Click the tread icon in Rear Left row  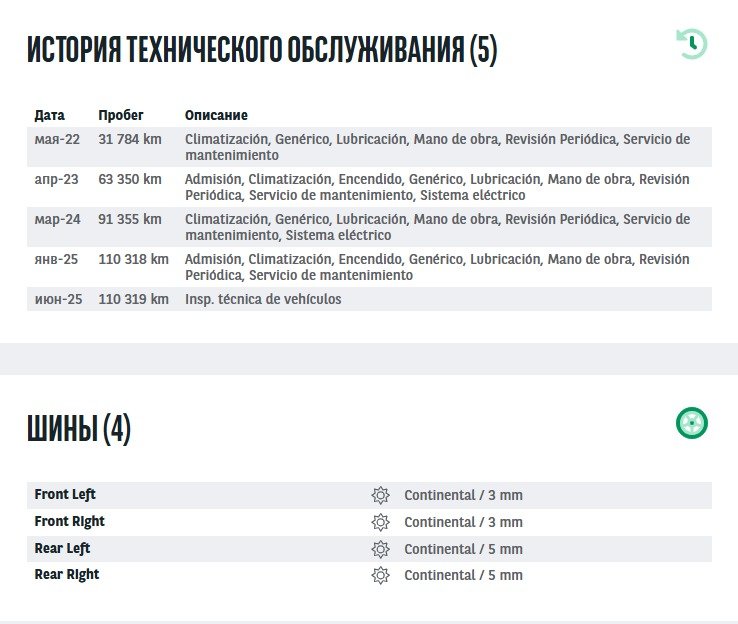380,549
